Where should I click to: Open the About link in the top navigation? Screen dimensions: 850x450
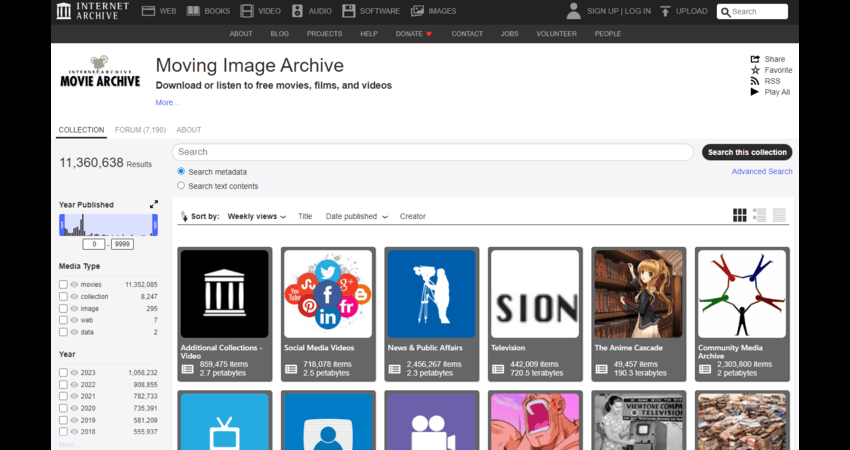(241, 34)
